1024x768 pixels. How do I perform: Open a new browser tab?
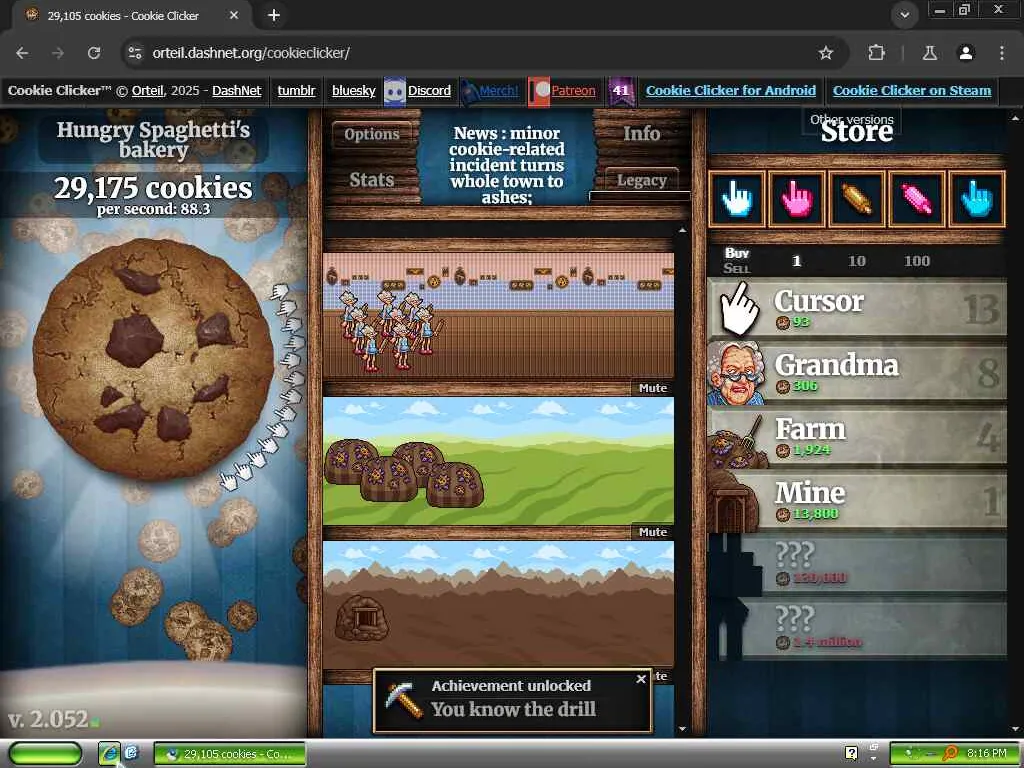(274, 15)
